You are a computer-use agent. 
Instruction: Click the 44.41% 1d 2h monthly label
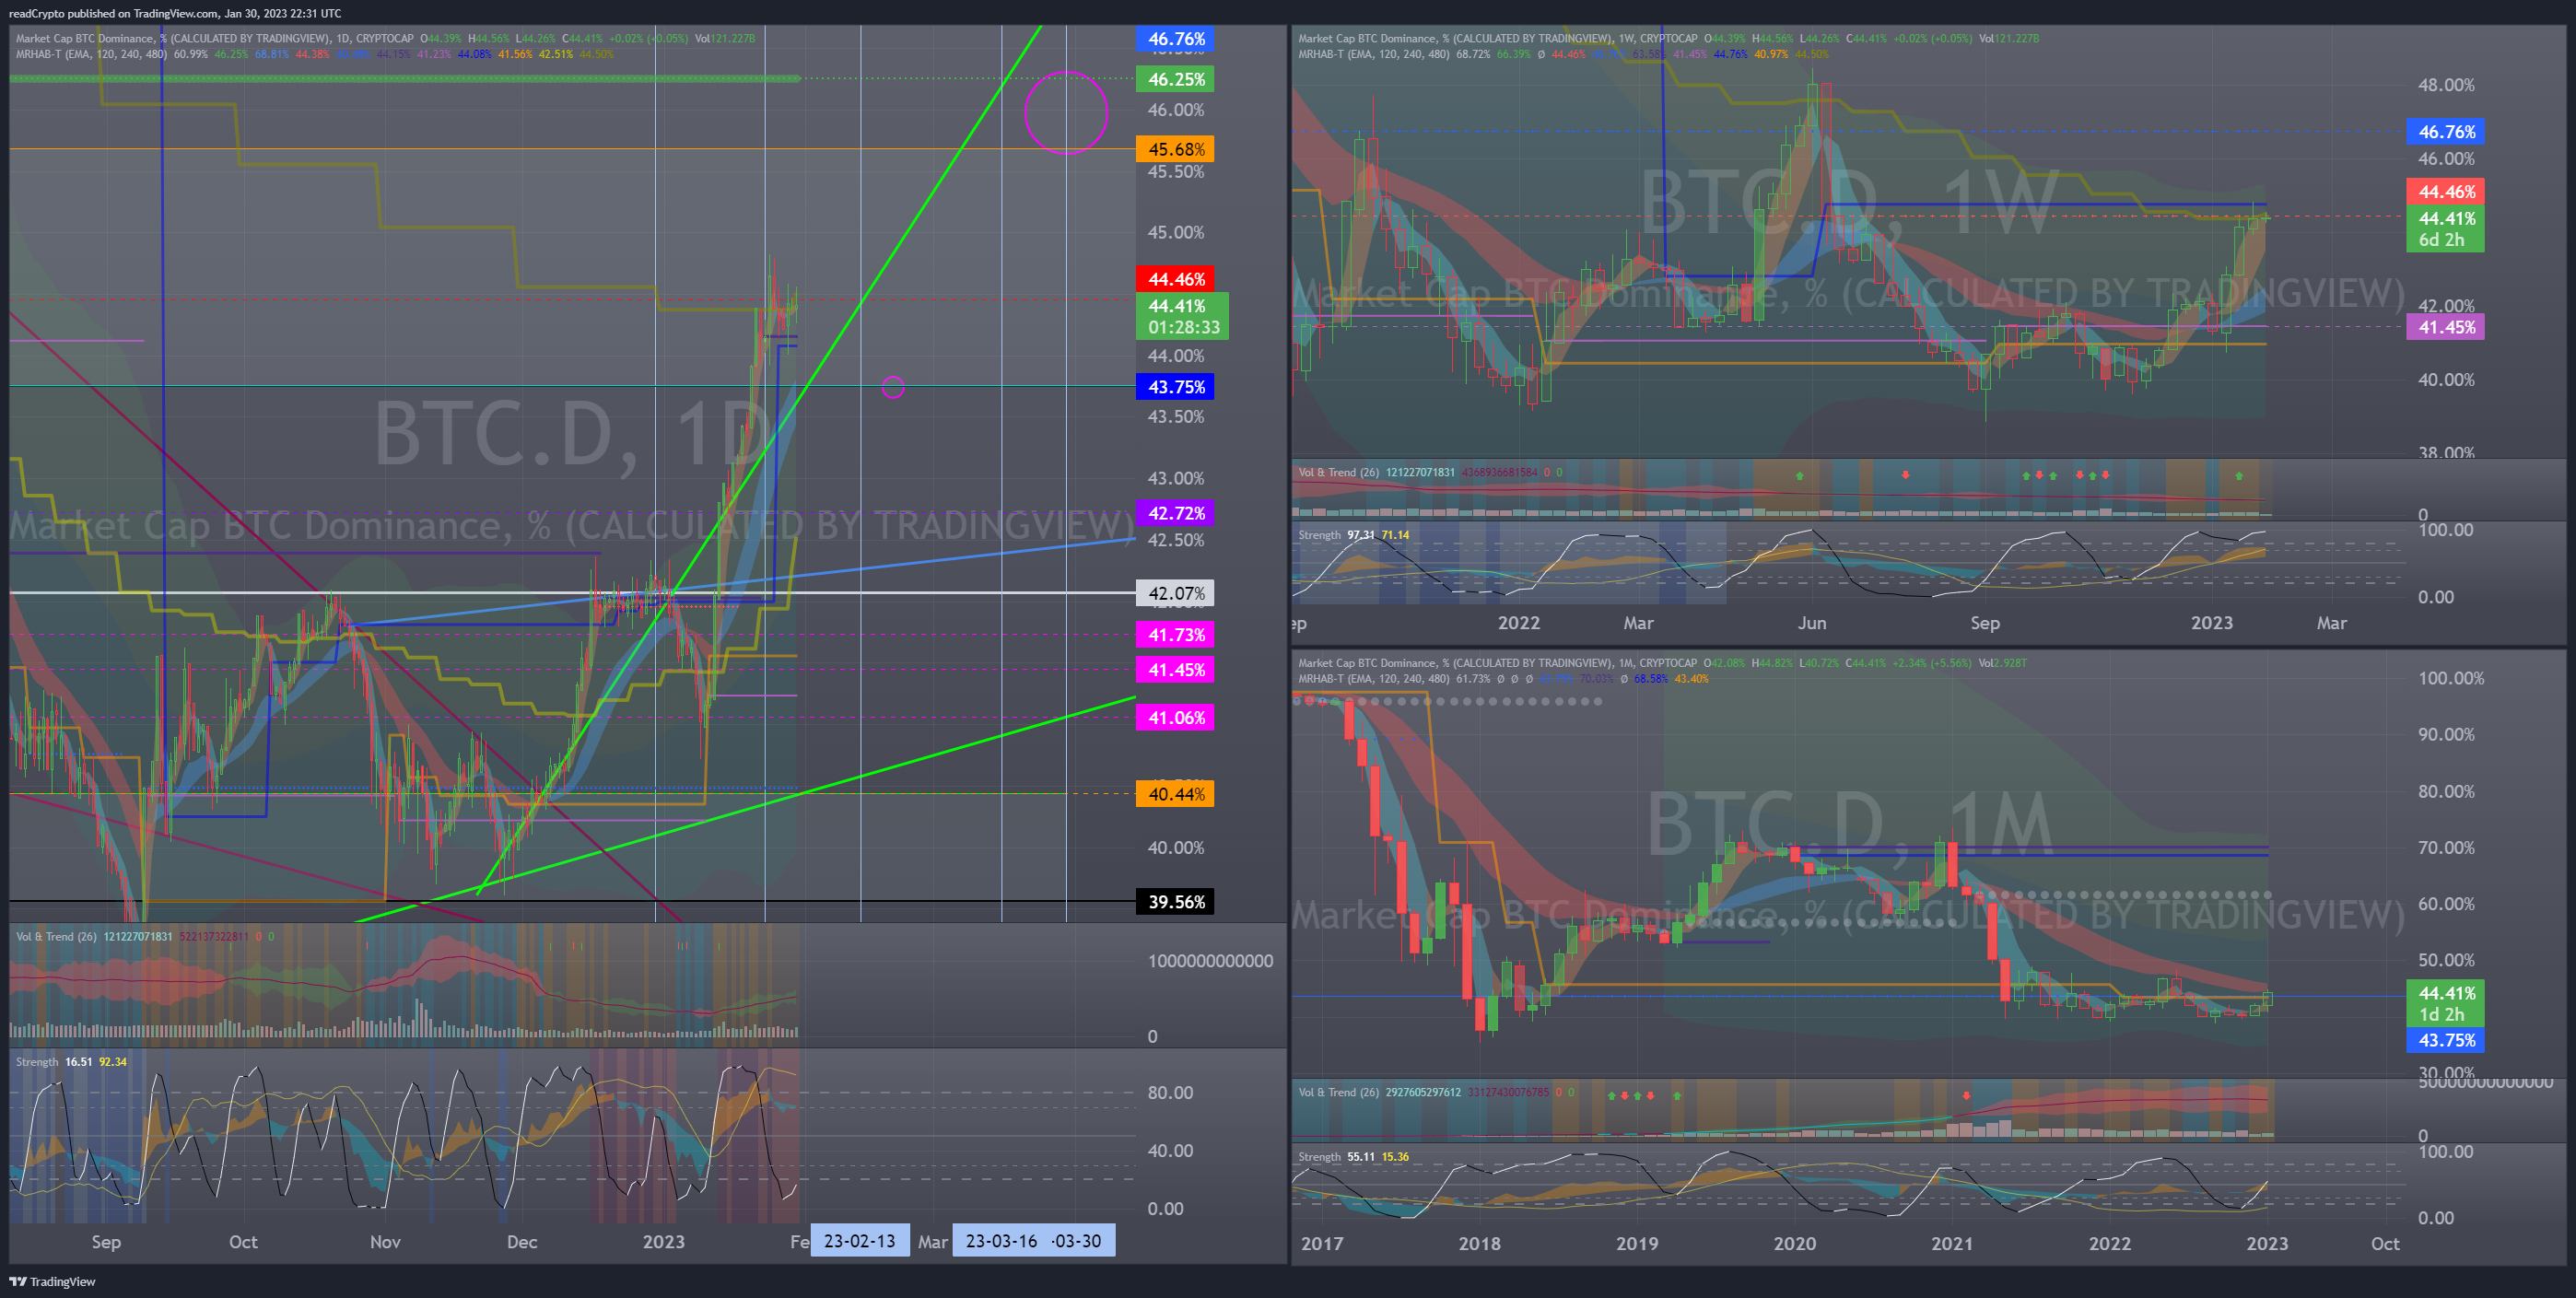click(2446, 1004)
